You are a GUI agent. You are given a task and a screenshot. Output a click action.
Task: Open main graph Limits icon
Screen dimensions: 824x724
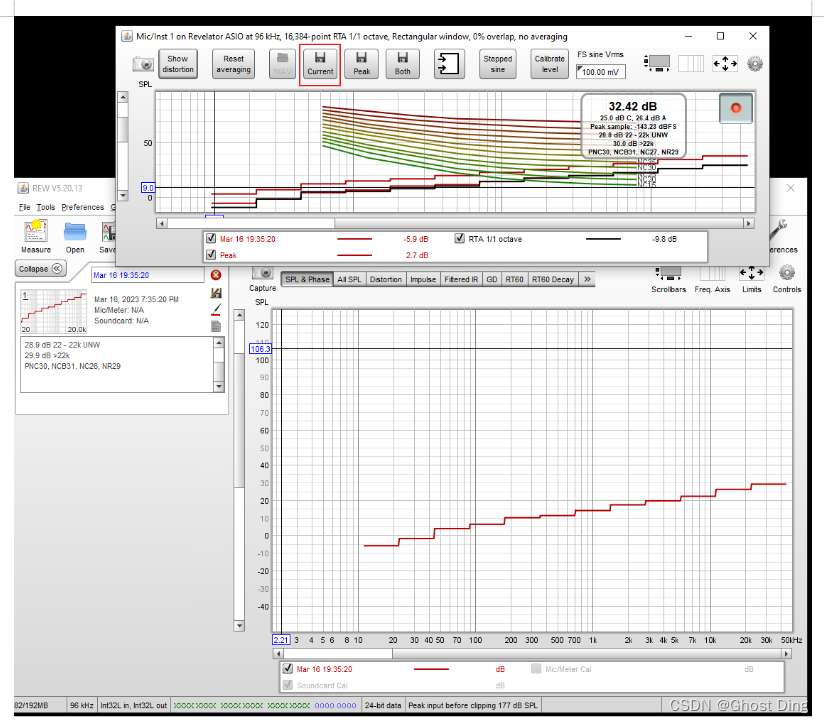(x=751, y=273)
